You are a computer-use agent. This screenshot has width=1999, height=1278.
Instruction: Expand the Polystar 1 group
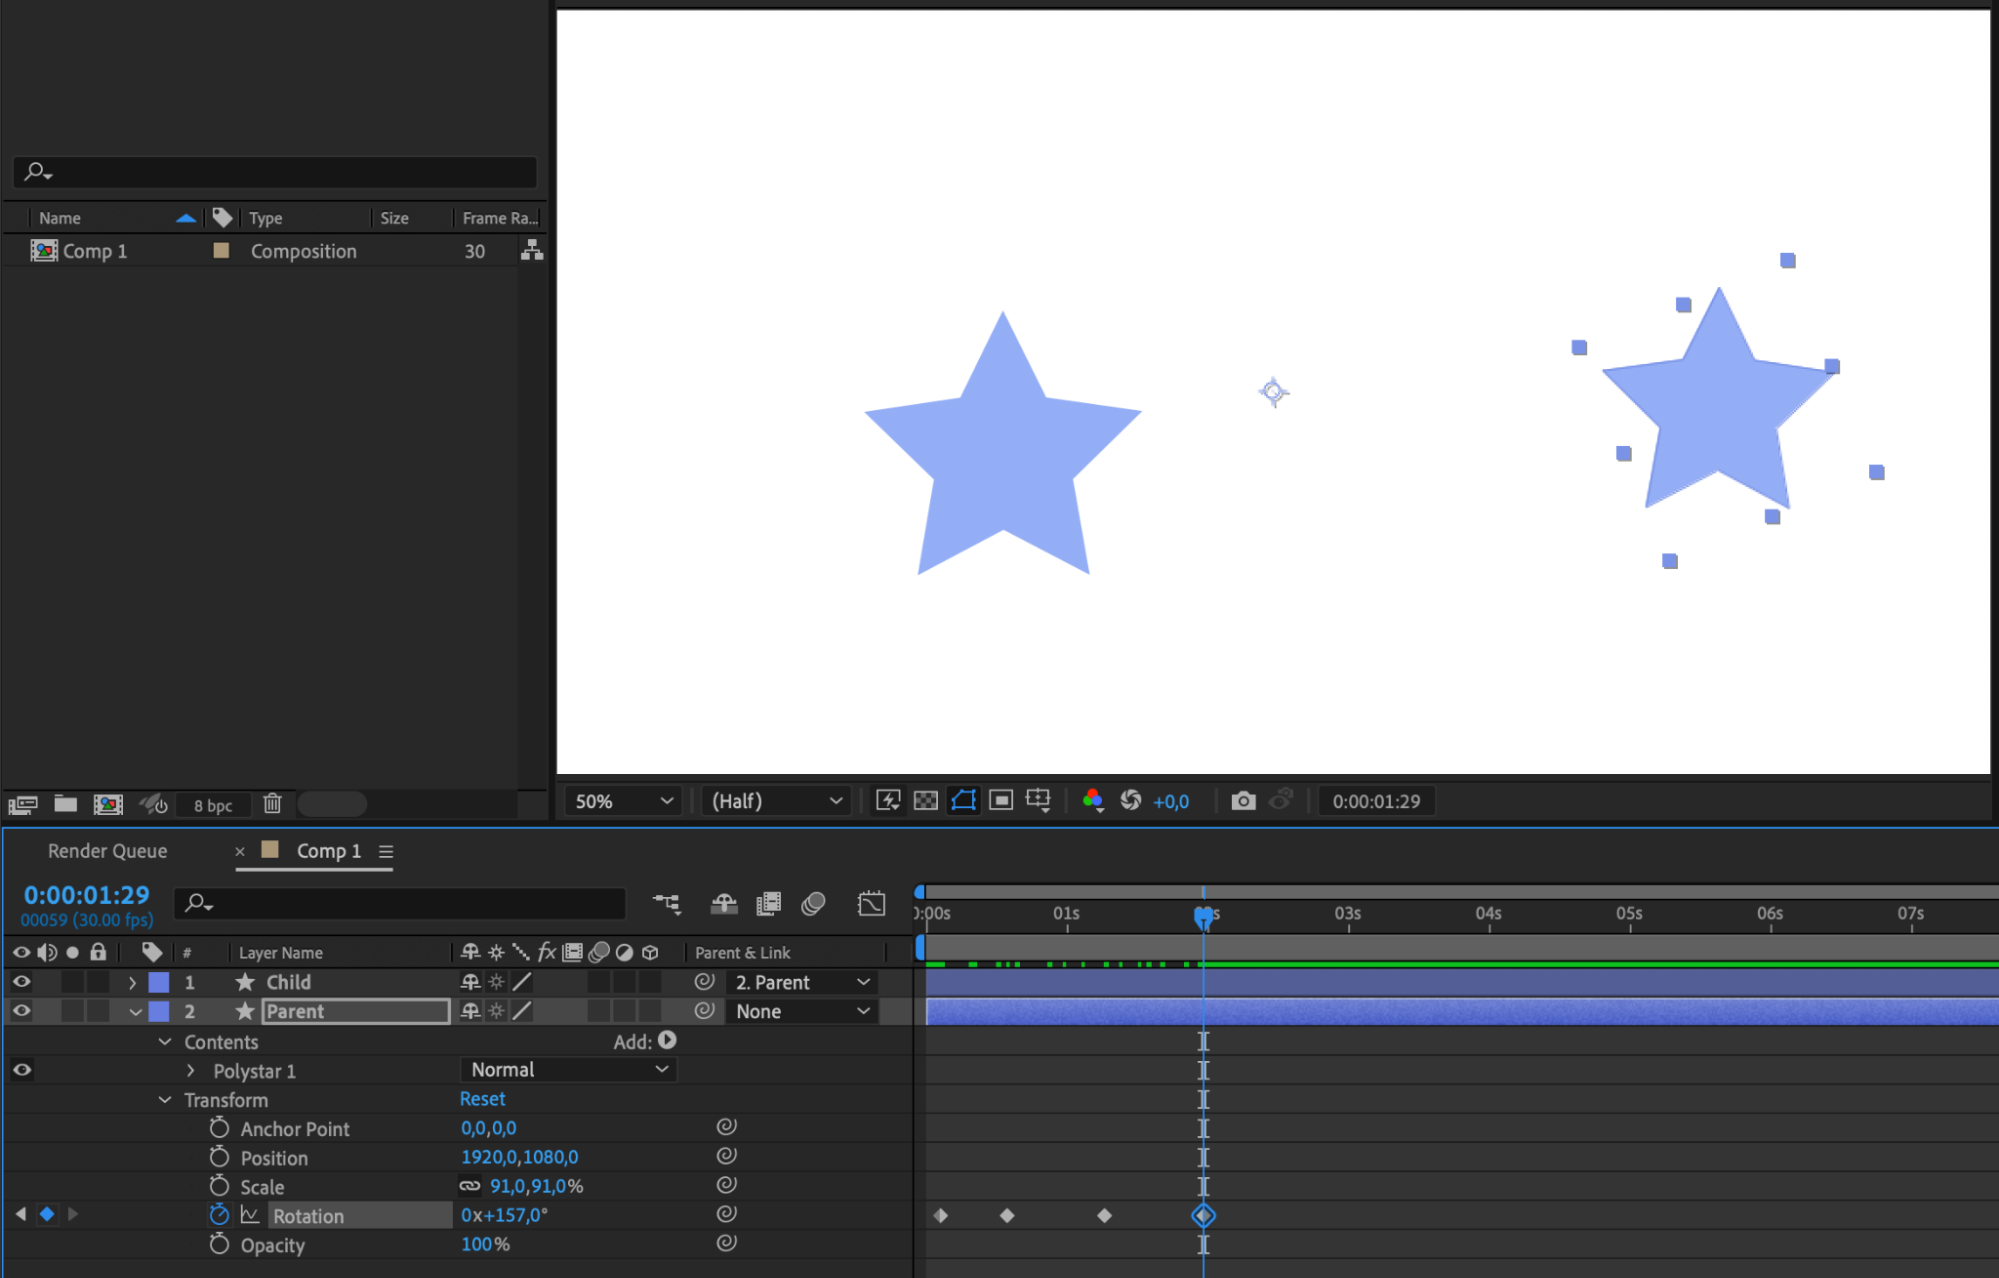191,1071
